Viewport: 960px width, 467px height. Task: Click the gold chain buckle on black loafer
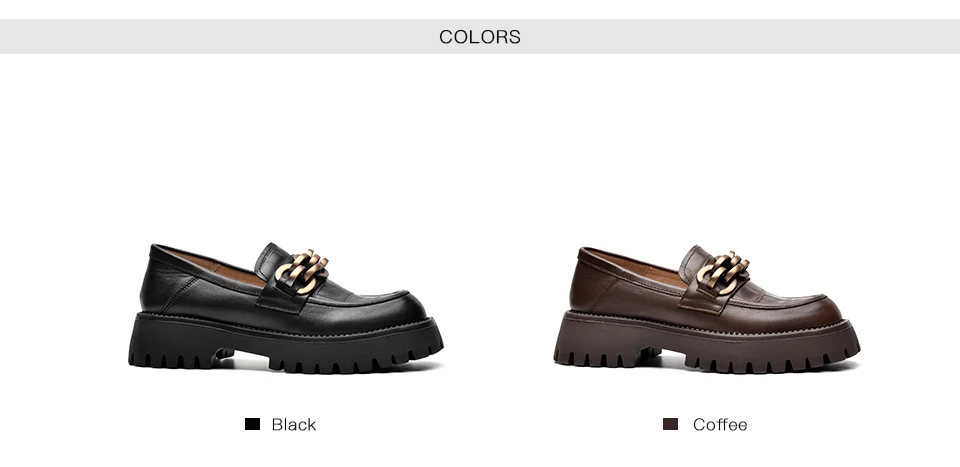(302, 271)
